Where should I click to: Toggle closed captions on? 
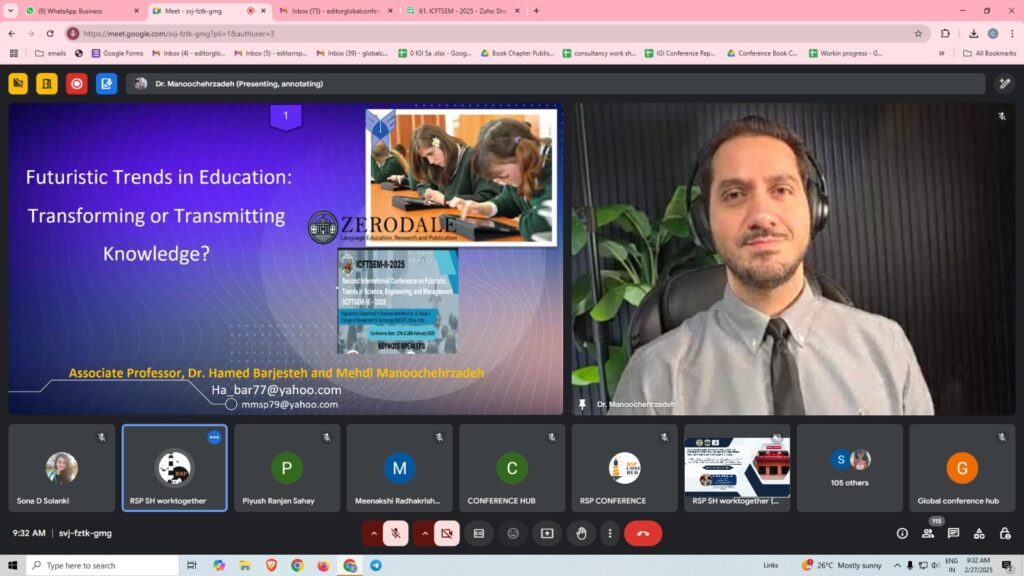click(x=479, y=533)
